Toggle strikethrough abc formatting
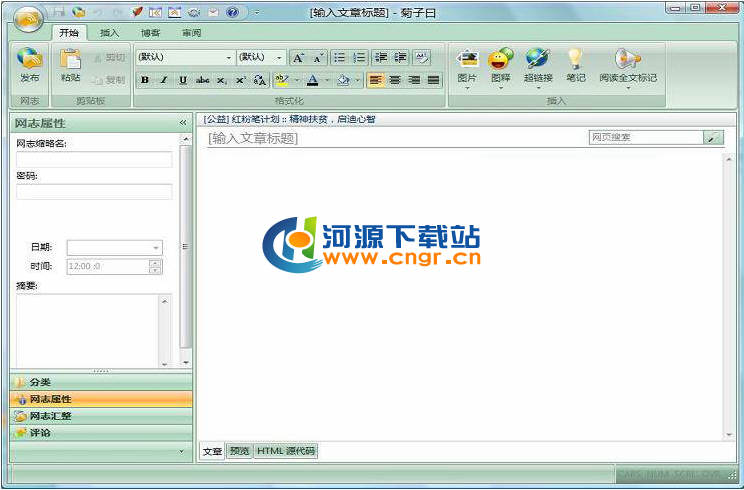The width and height of the screenshot is (744, 490). point(203,80)
